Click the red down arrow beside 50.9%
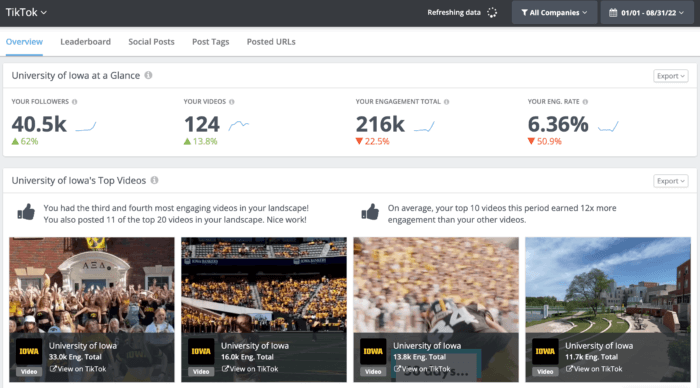 [x=531, y=142]
